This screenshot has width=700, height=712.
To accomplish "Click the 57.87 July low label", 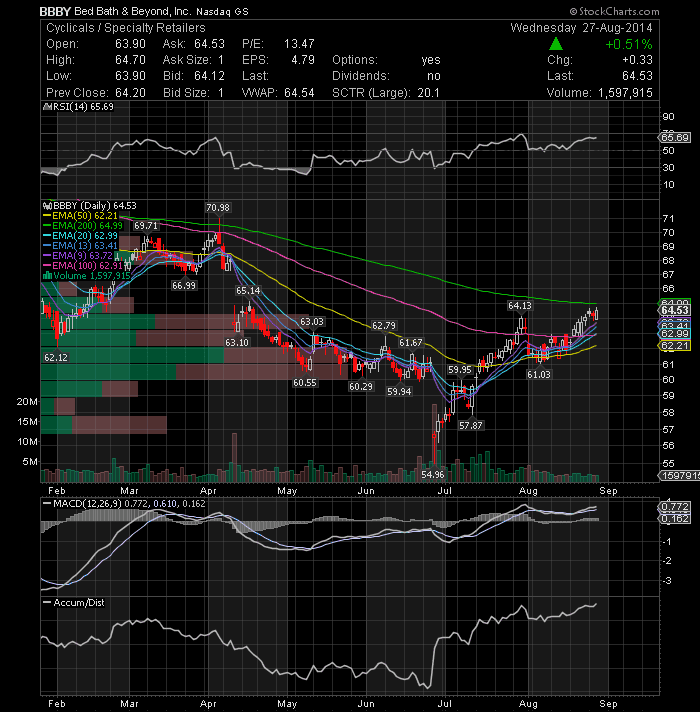I will [471, 425].
